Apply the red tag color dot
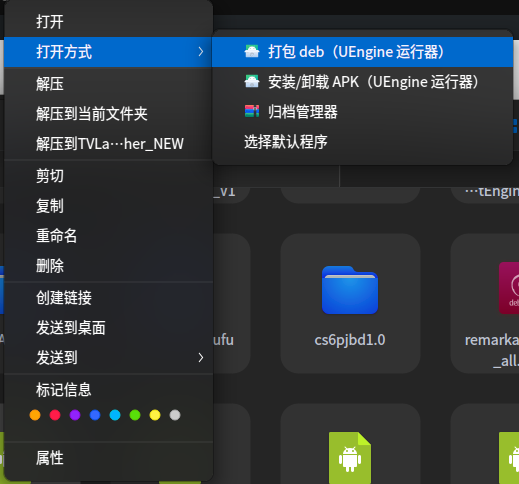This screenshot has height=484, width=519. [x=55, y=415]
